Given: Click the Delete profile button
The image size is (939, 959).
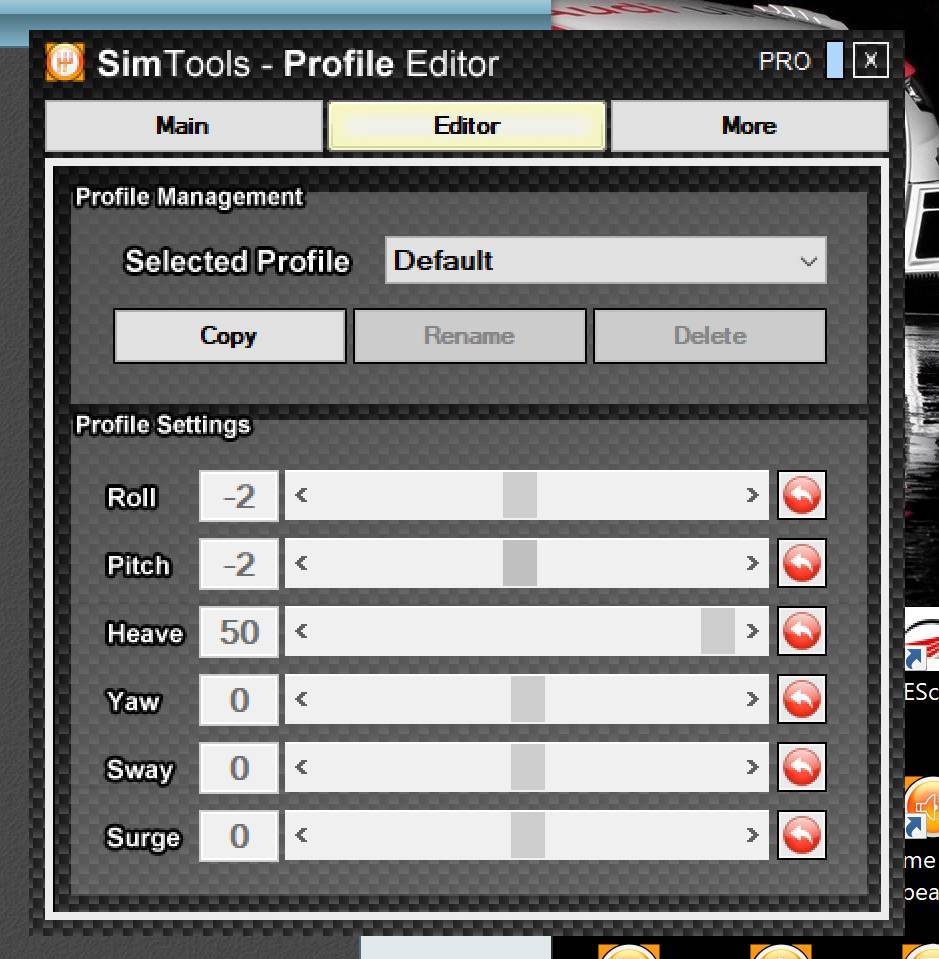Looking at the screenshot, I should click(710, 336).
